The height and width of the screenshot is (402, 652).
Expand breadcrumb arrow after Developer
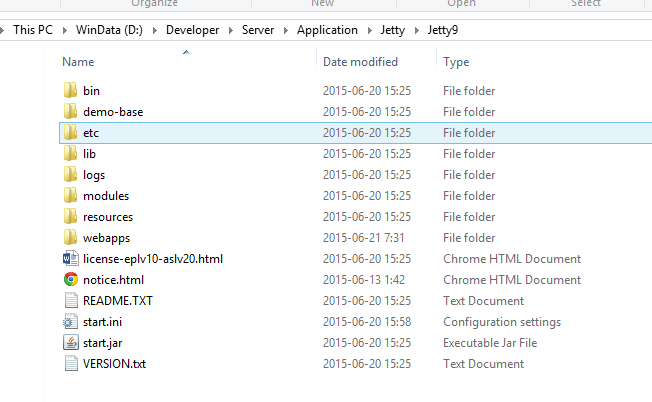coord(230,30)
